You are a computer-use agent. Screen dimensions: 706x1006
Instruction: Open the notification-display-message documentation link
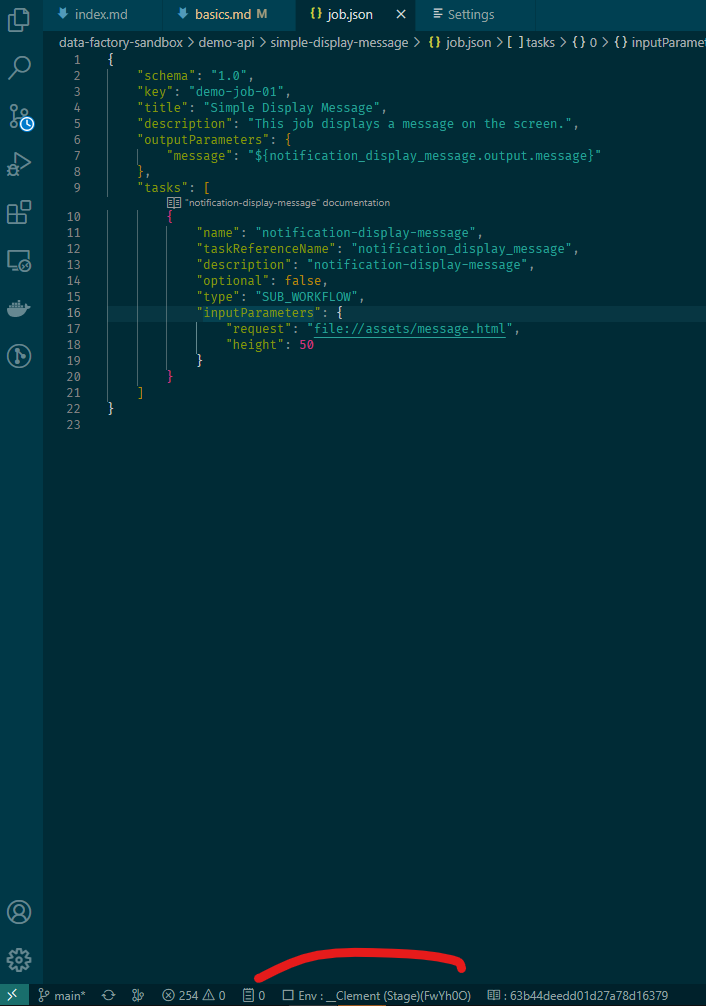coord(287,202)
